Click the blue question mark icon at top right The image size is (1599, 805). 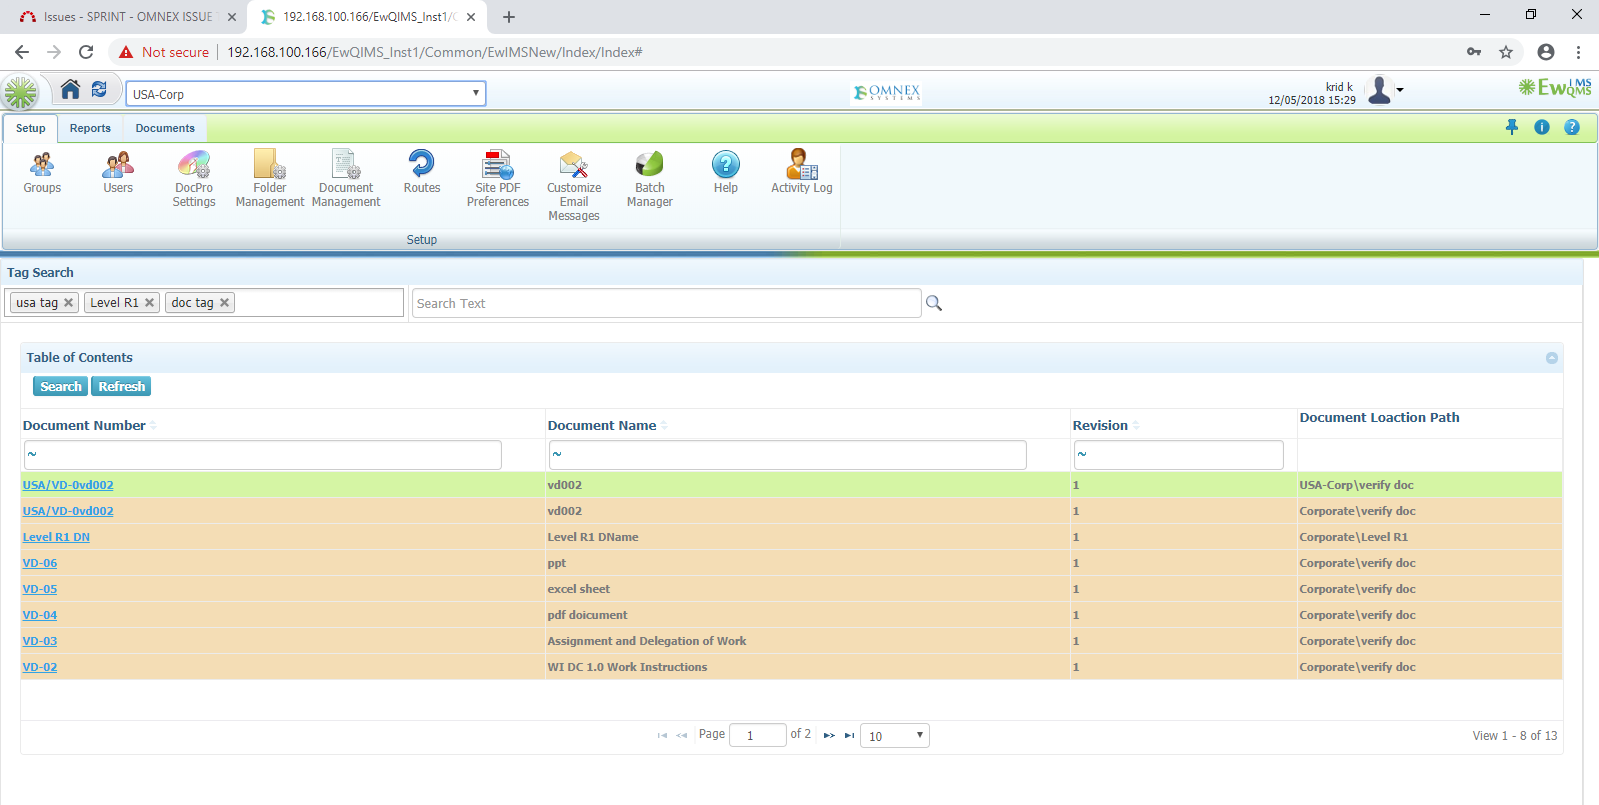[1572, 127]
